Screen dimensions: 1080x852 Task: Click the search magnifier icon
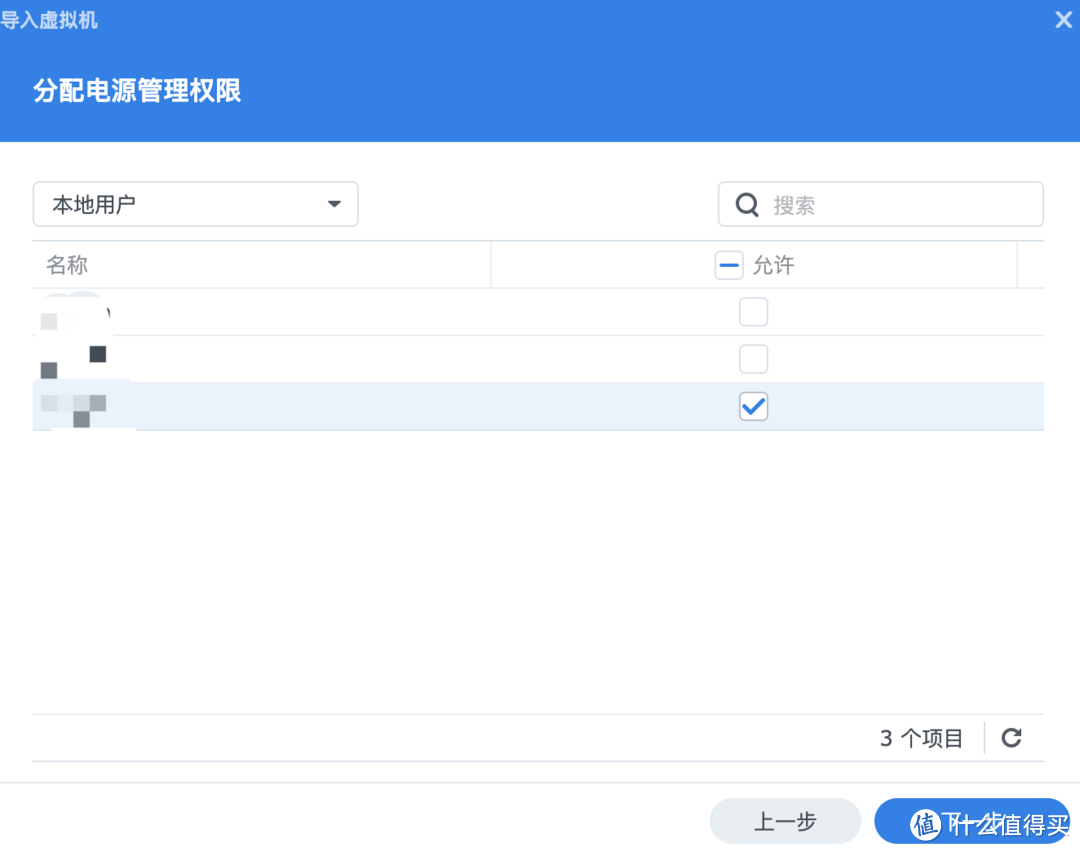pyautogui.click(x=746, y=203)
